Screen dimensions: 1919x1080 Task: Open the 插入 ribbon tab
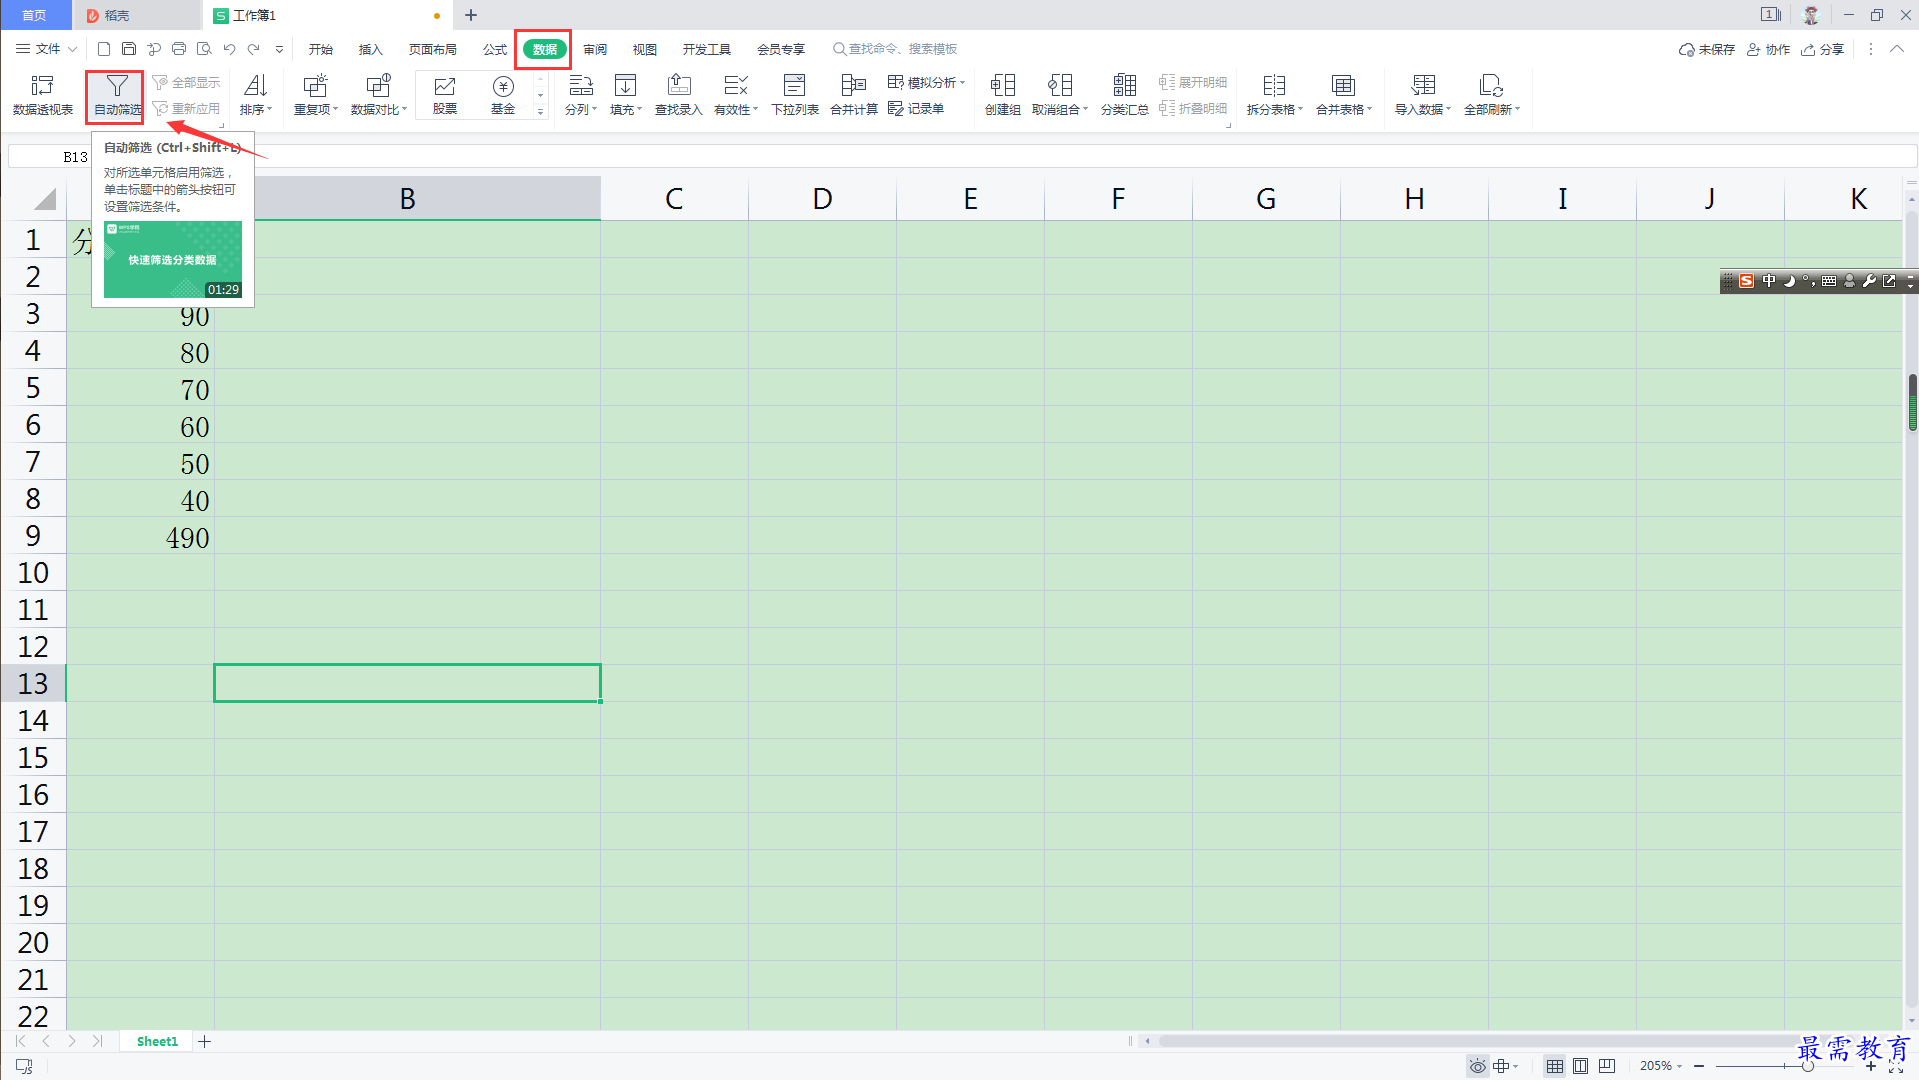pyautogui.click(x=370, y=49)
